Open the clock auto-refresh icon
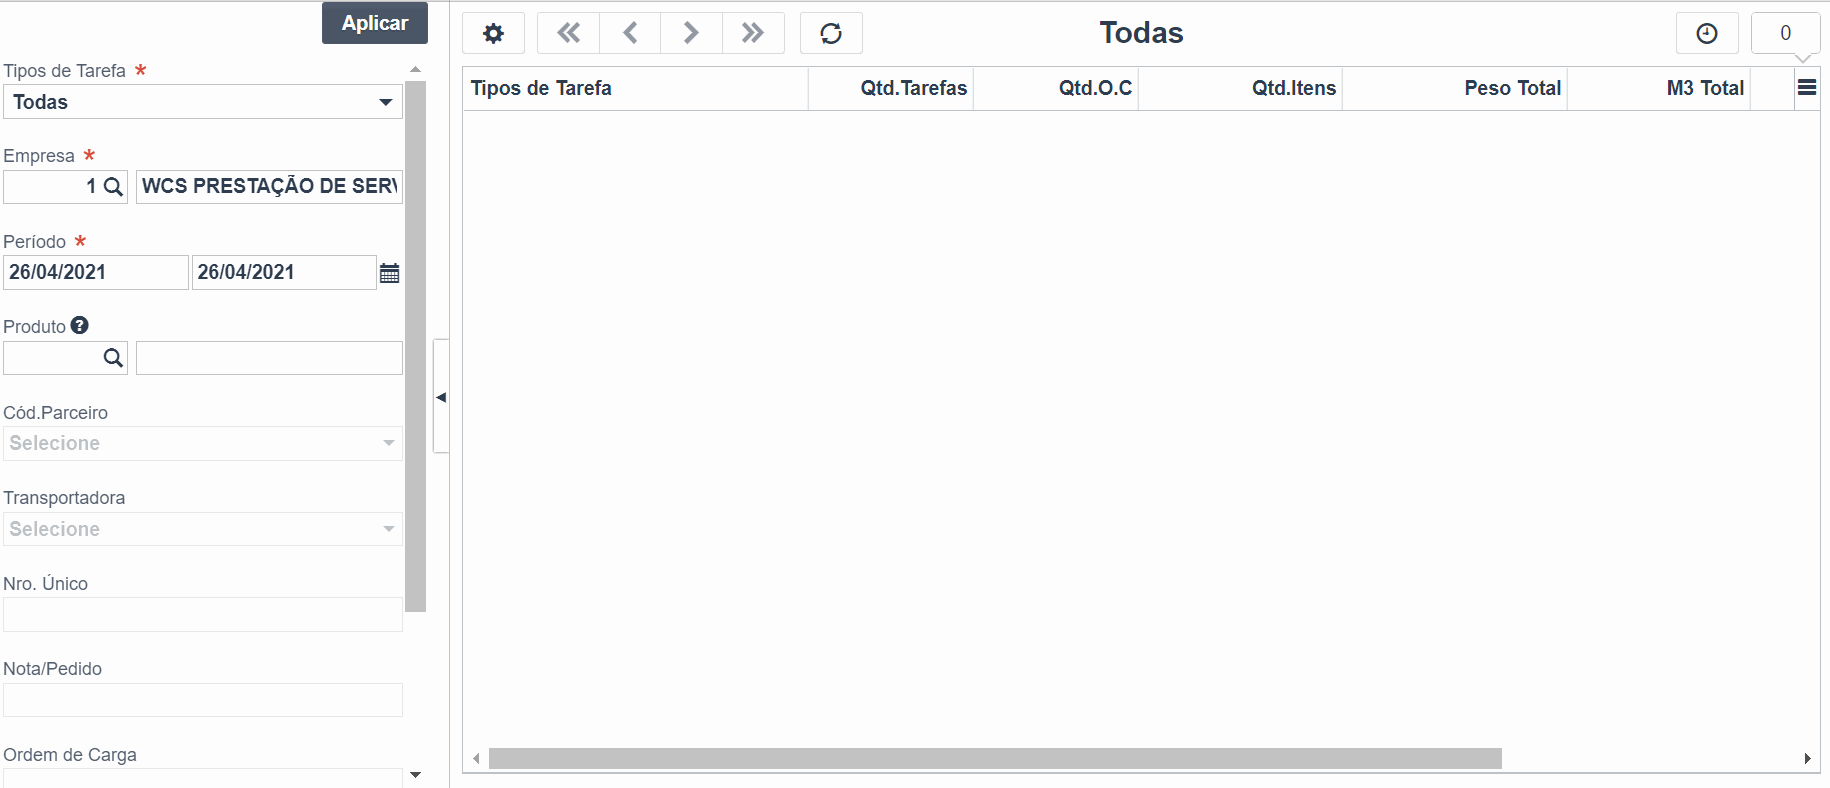The width and height of the screenshot is (1830, 788). click(1707, 33)
